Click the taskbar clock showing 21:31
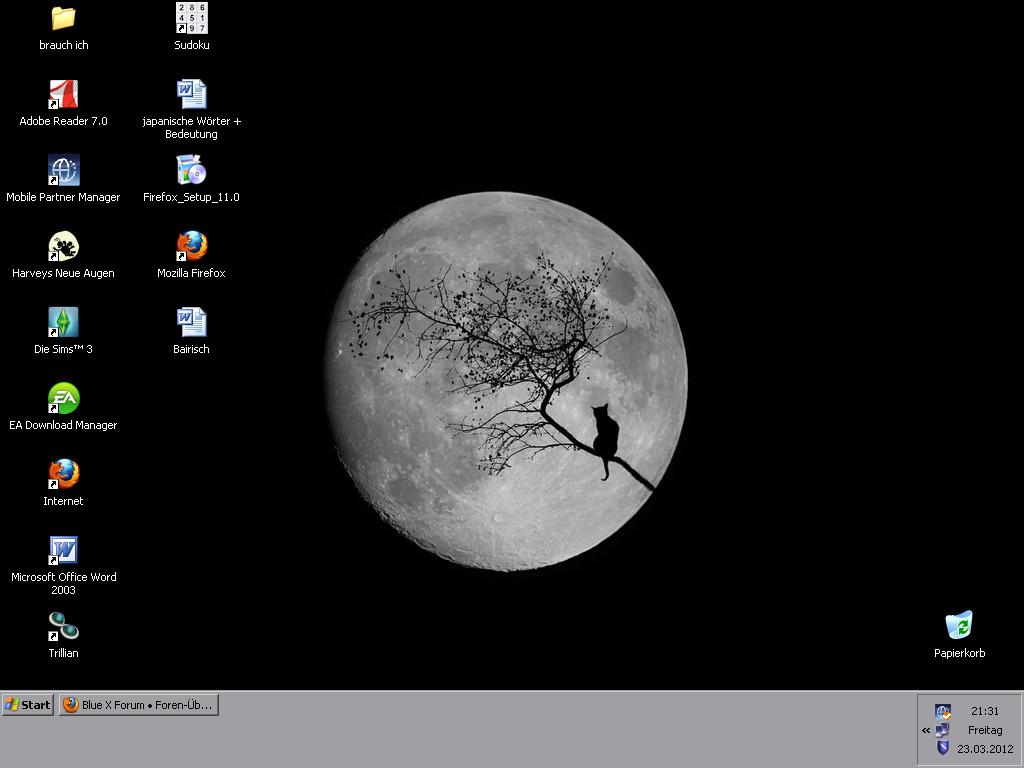Viewport: 1024px width, 768px height. 984,712
